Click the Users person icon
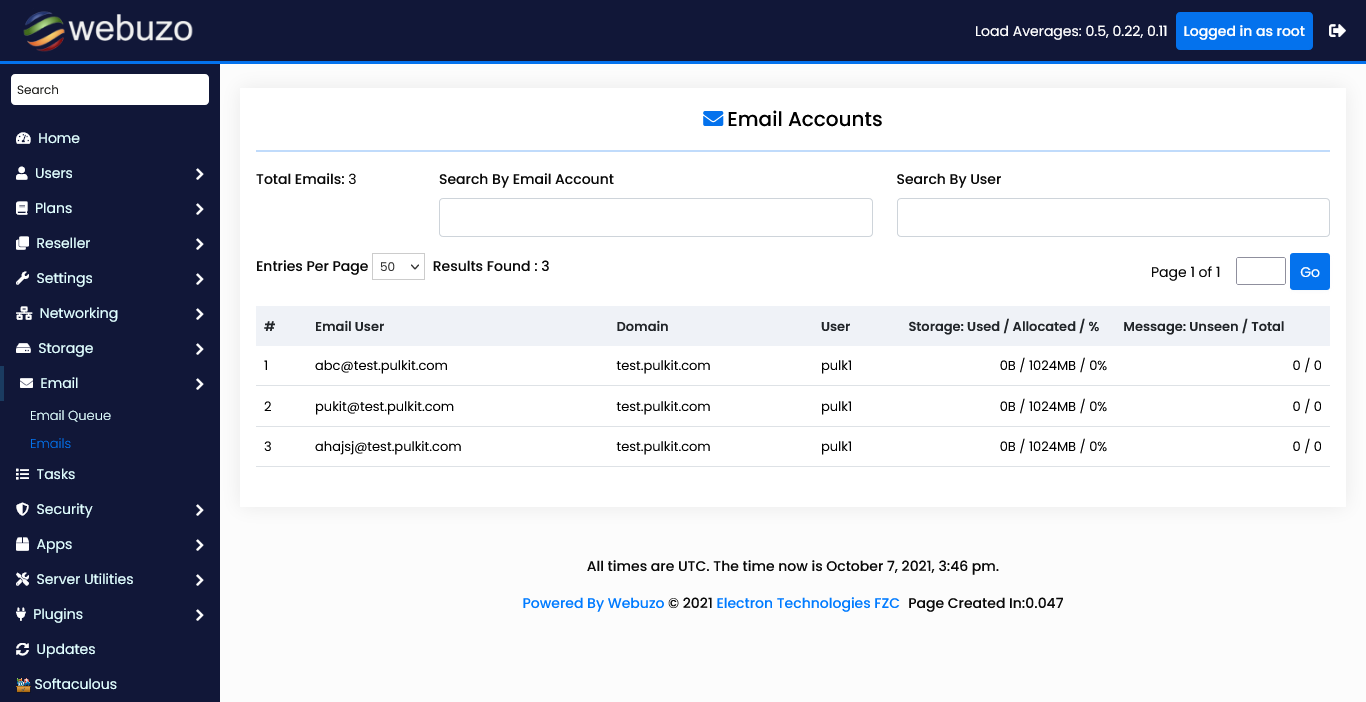Viewport: 1366px width, 702px height. [x=22, y=173]
